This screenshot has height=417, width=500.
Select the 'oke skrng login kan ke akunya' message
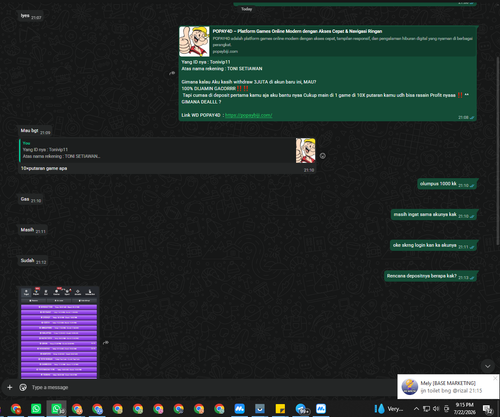click(434, 245)
